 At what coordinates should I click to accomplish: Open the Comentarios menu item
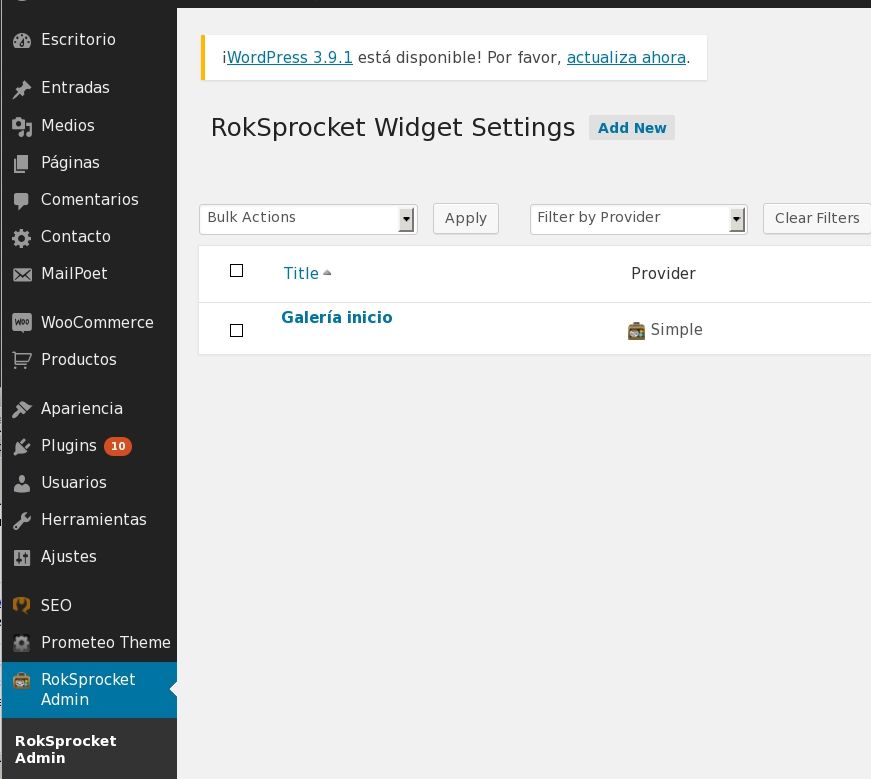tap(89, 199)
